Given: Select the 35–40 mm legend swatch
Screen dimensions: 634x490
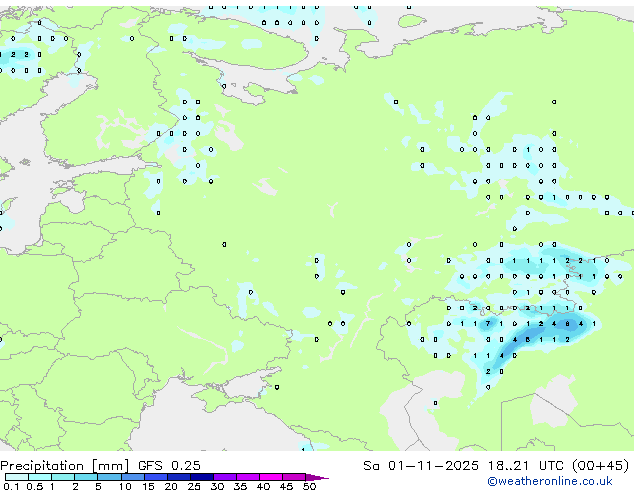Looking at the screenshot, I should pos(248,477).
